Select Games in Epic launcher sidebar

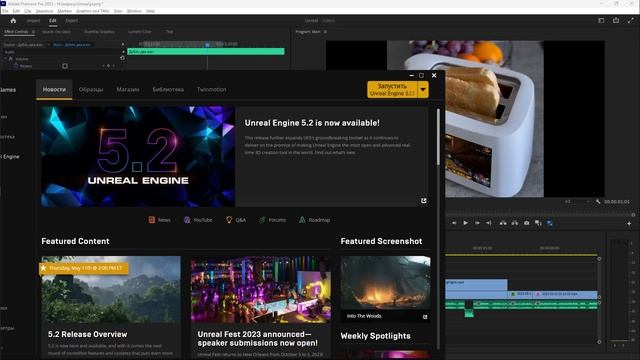(x=8, y=90)
